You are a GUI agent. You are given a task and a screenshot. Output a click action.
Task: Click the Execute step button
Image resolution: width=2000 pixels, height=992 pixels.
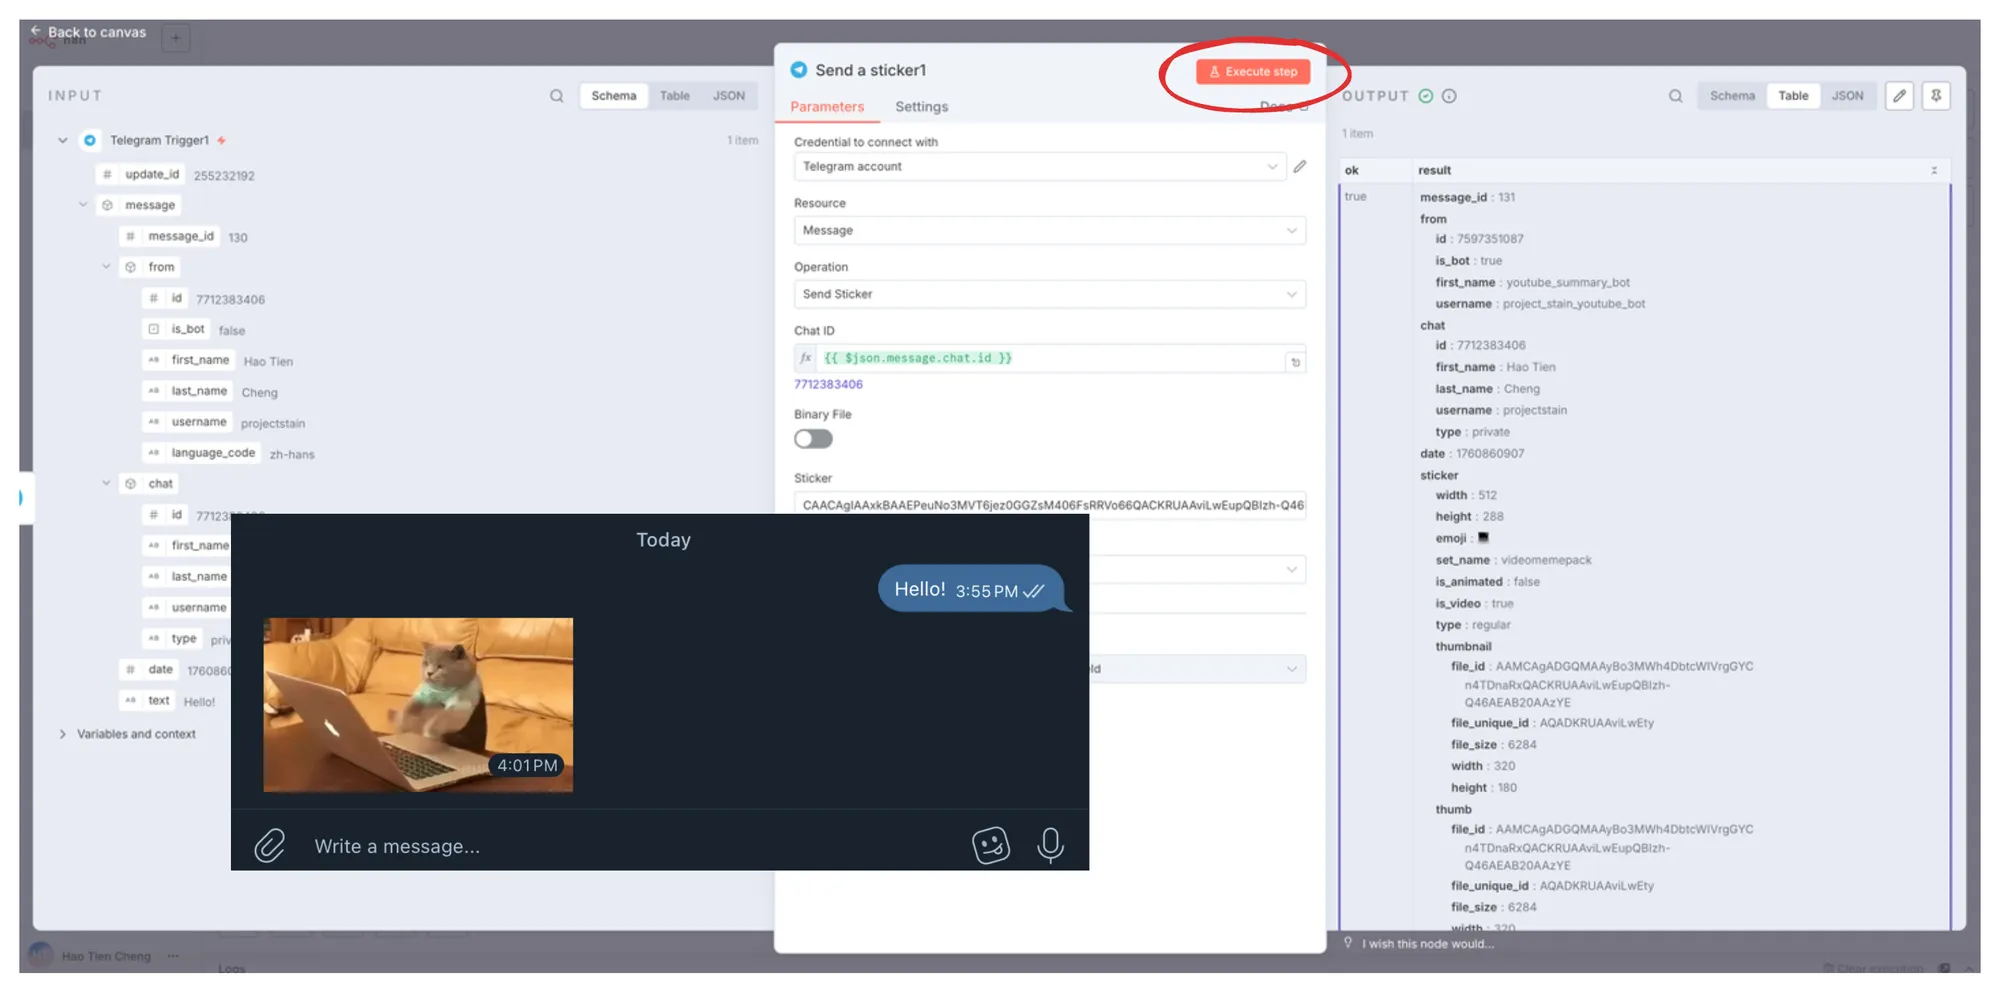1252,72
